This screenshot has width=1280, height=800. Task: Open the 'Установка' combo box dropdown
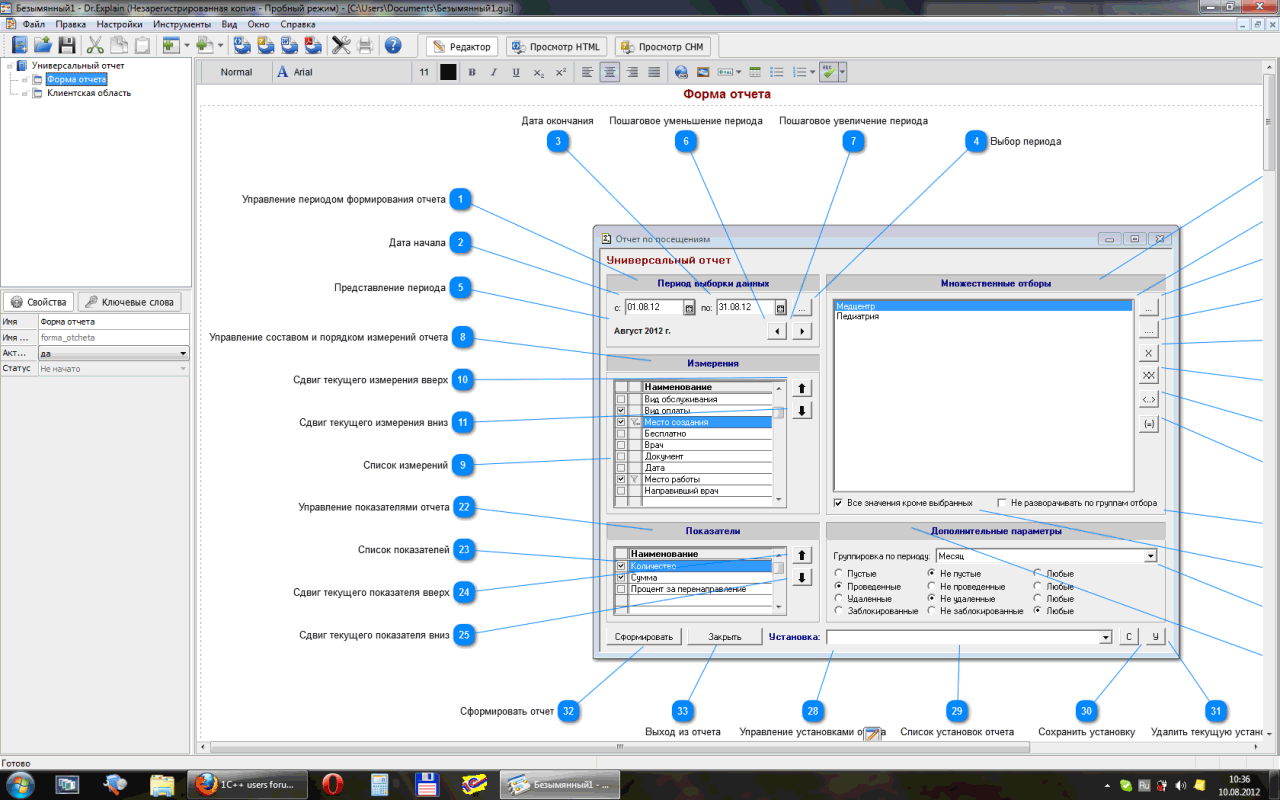pos(1105,637)
